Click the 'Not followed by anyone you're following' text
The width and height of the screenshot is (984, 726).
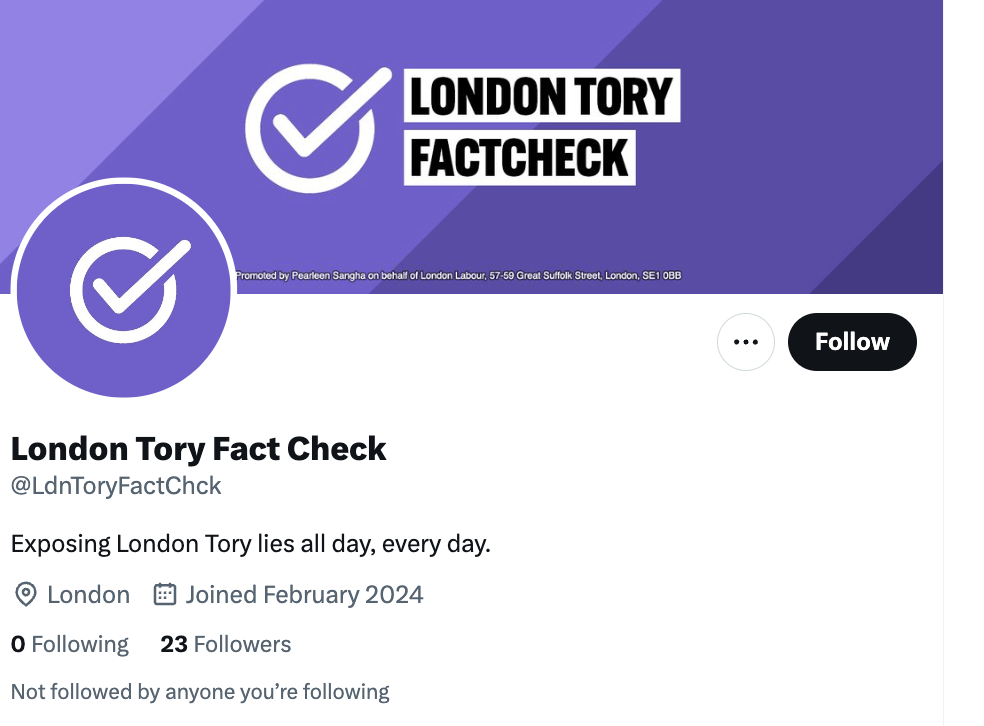[200, 692]
